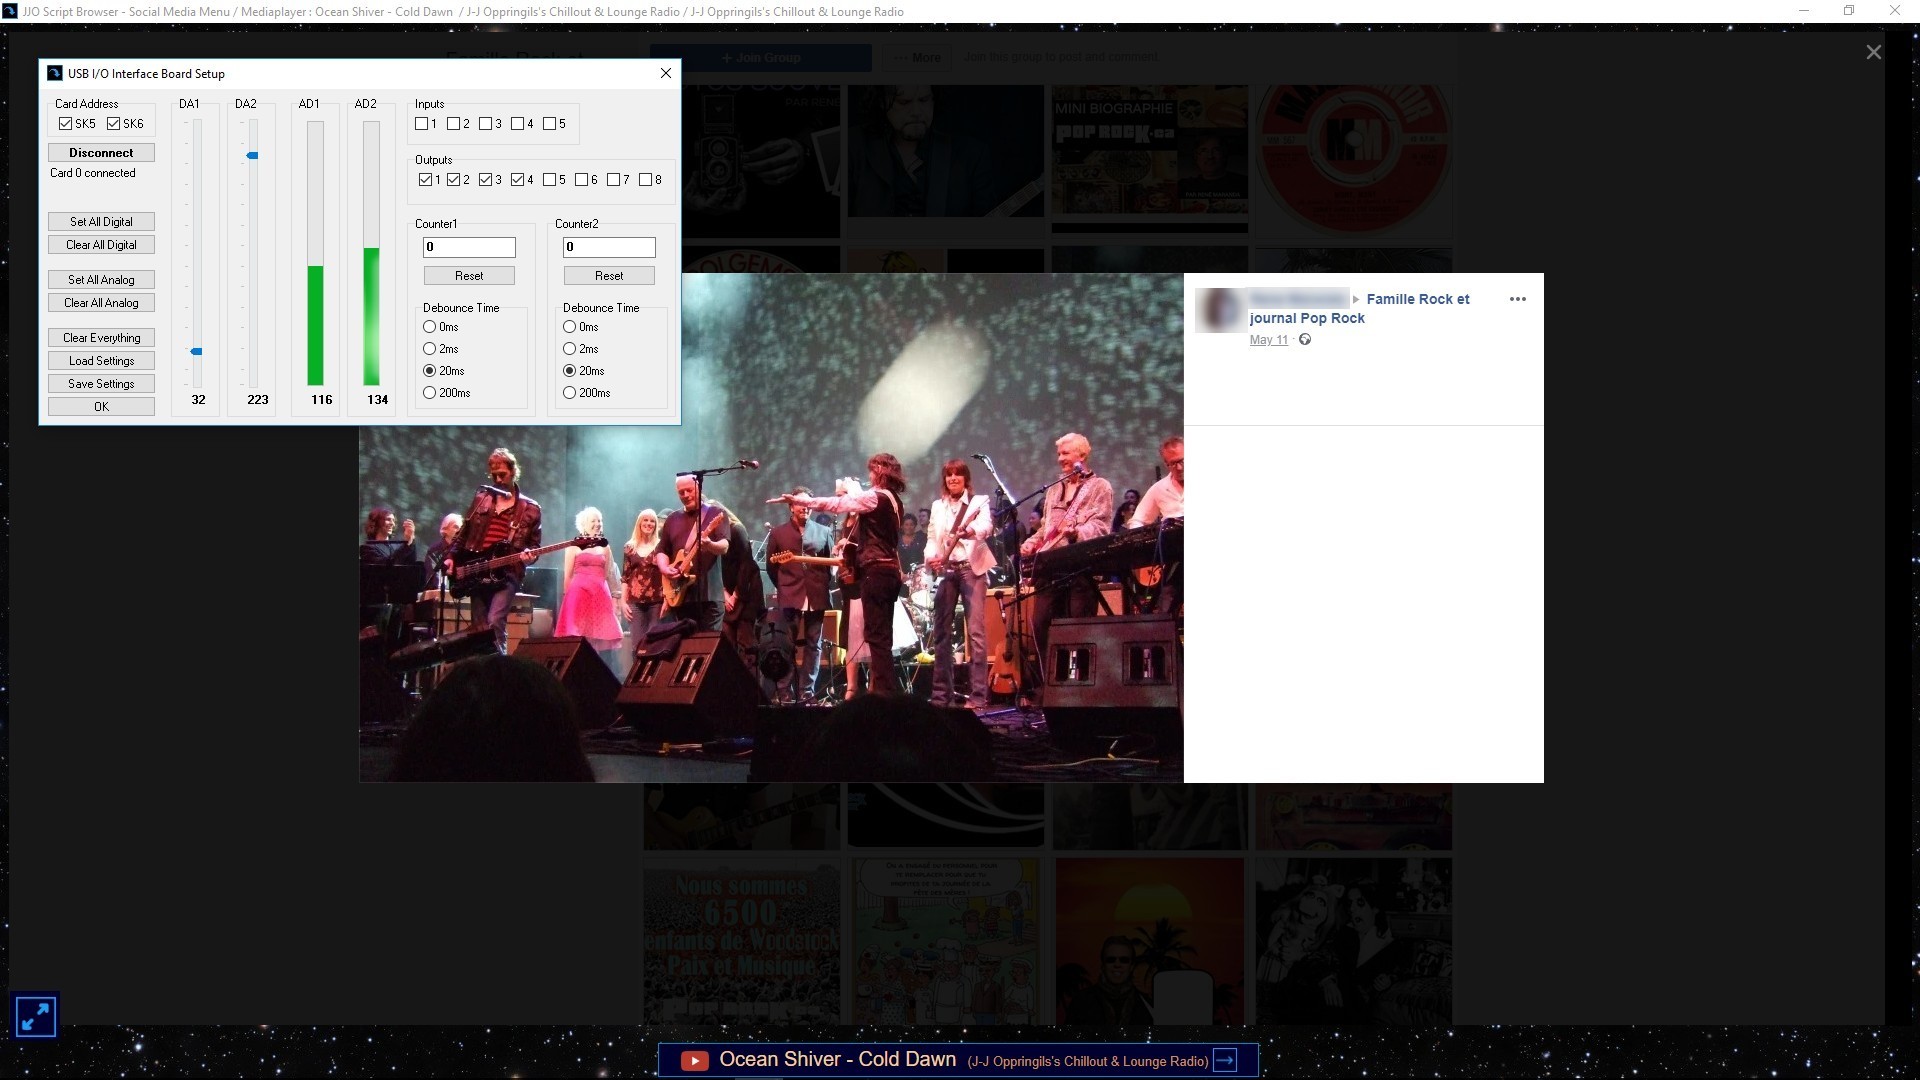This screenshot has height=1080, width=1920.
Task: Close the USB I/O Interface Board Setup dialog
Action: 666,73
